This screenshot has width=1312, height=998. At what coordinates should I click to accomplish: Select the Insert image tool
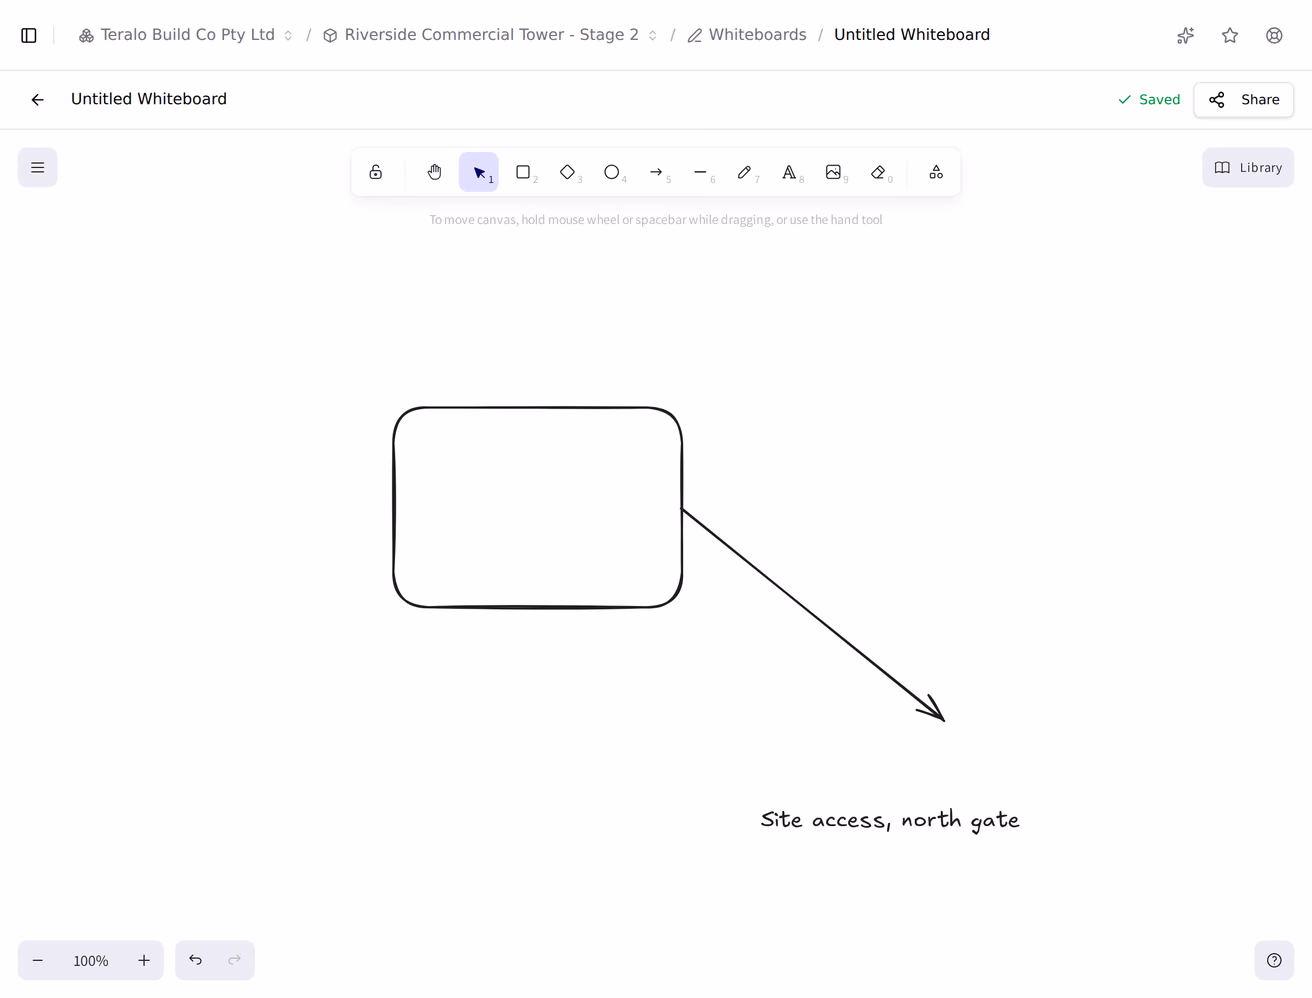[x=833, y=172]
